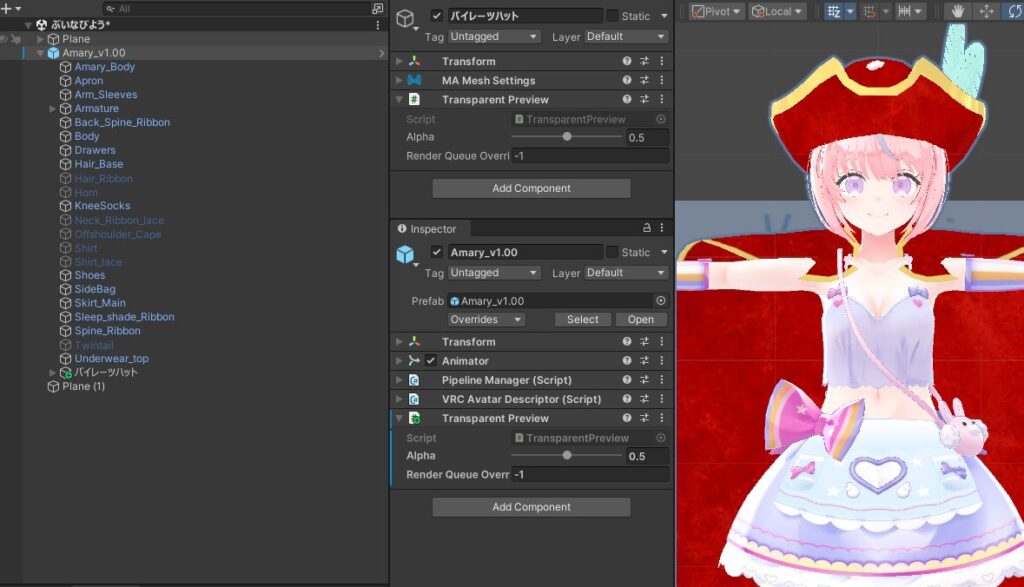Click the Alpha slider in lower Transparent Preview

pyautogui.click(x=567, y=456)
